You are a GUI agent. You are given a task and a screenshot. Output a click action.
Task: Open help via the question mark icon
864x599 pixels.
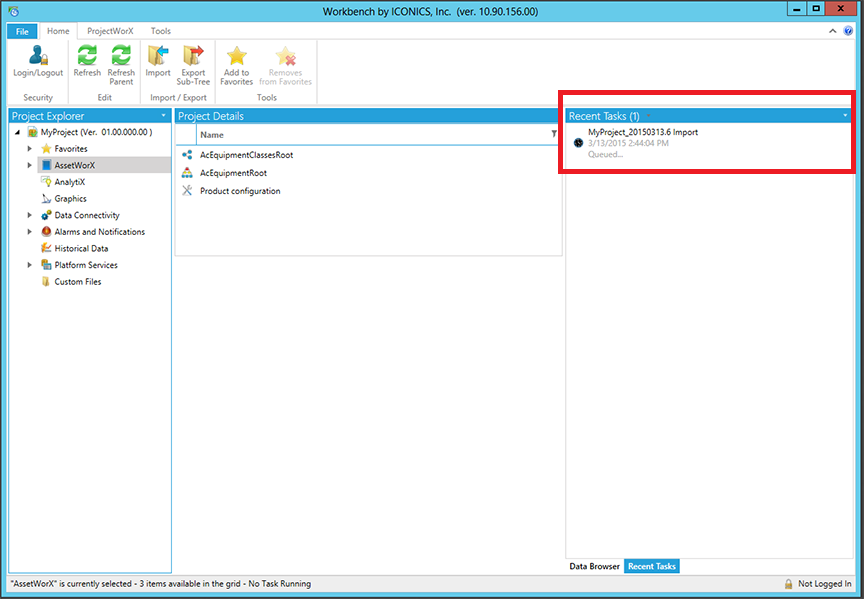[x=849, y=31]
